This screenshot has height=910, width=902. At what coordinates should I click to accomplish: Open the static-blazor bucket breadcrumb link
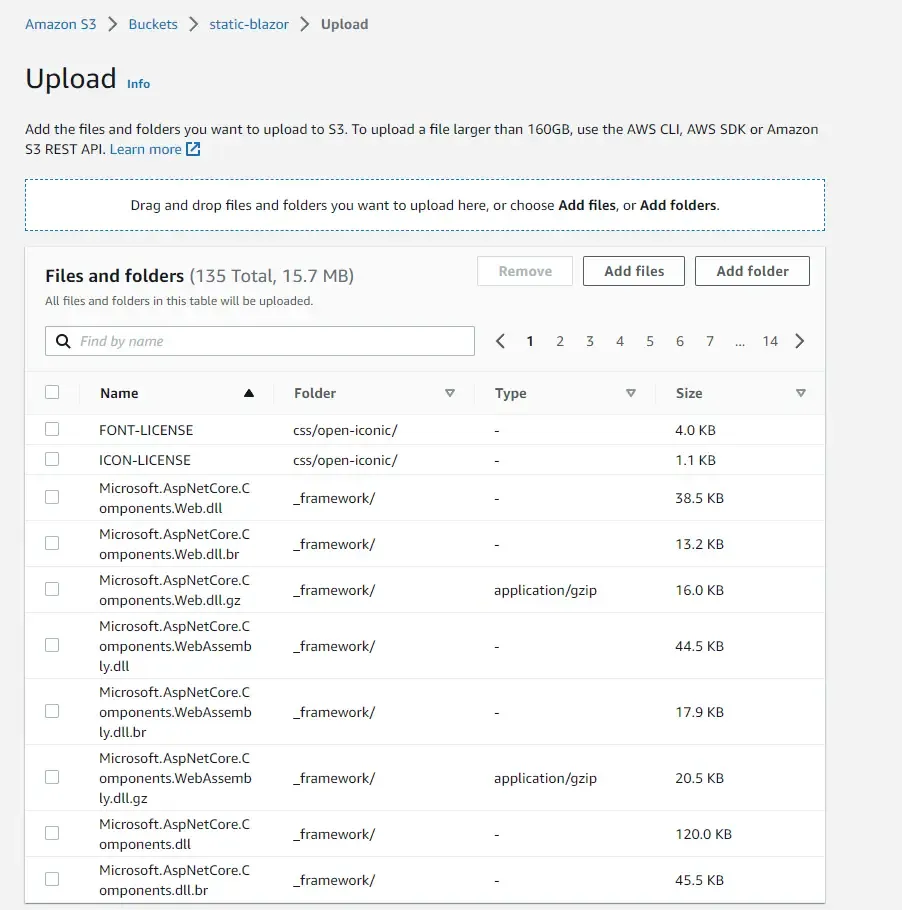[248, 24]
